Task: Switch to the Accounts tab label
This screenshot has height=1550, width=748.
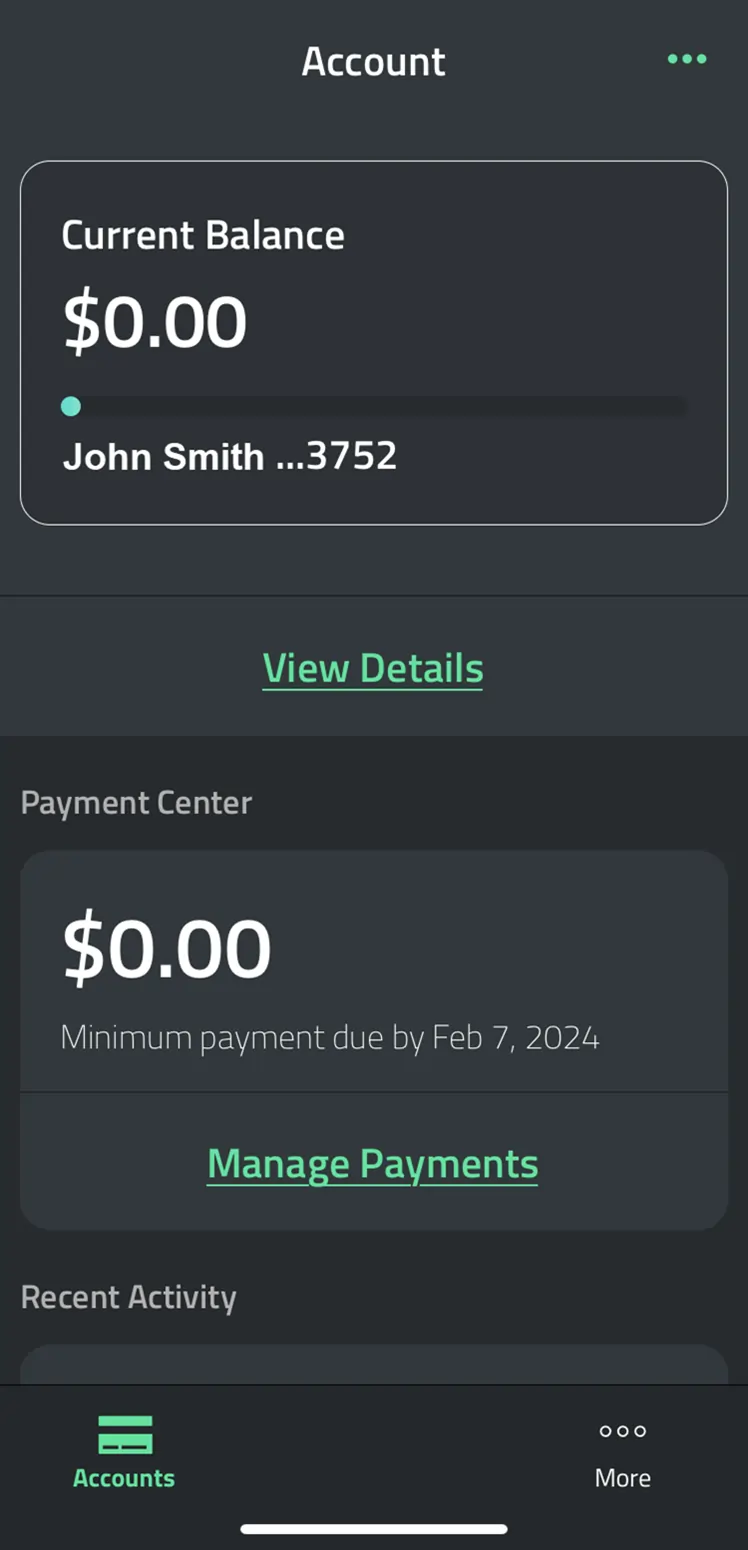Action: 124,1478
